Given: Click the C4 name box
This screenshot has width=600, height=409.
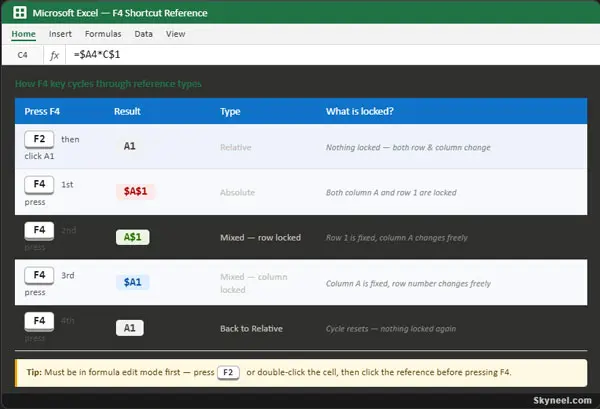Looking at the screenshot, I should tap(23, 55).
